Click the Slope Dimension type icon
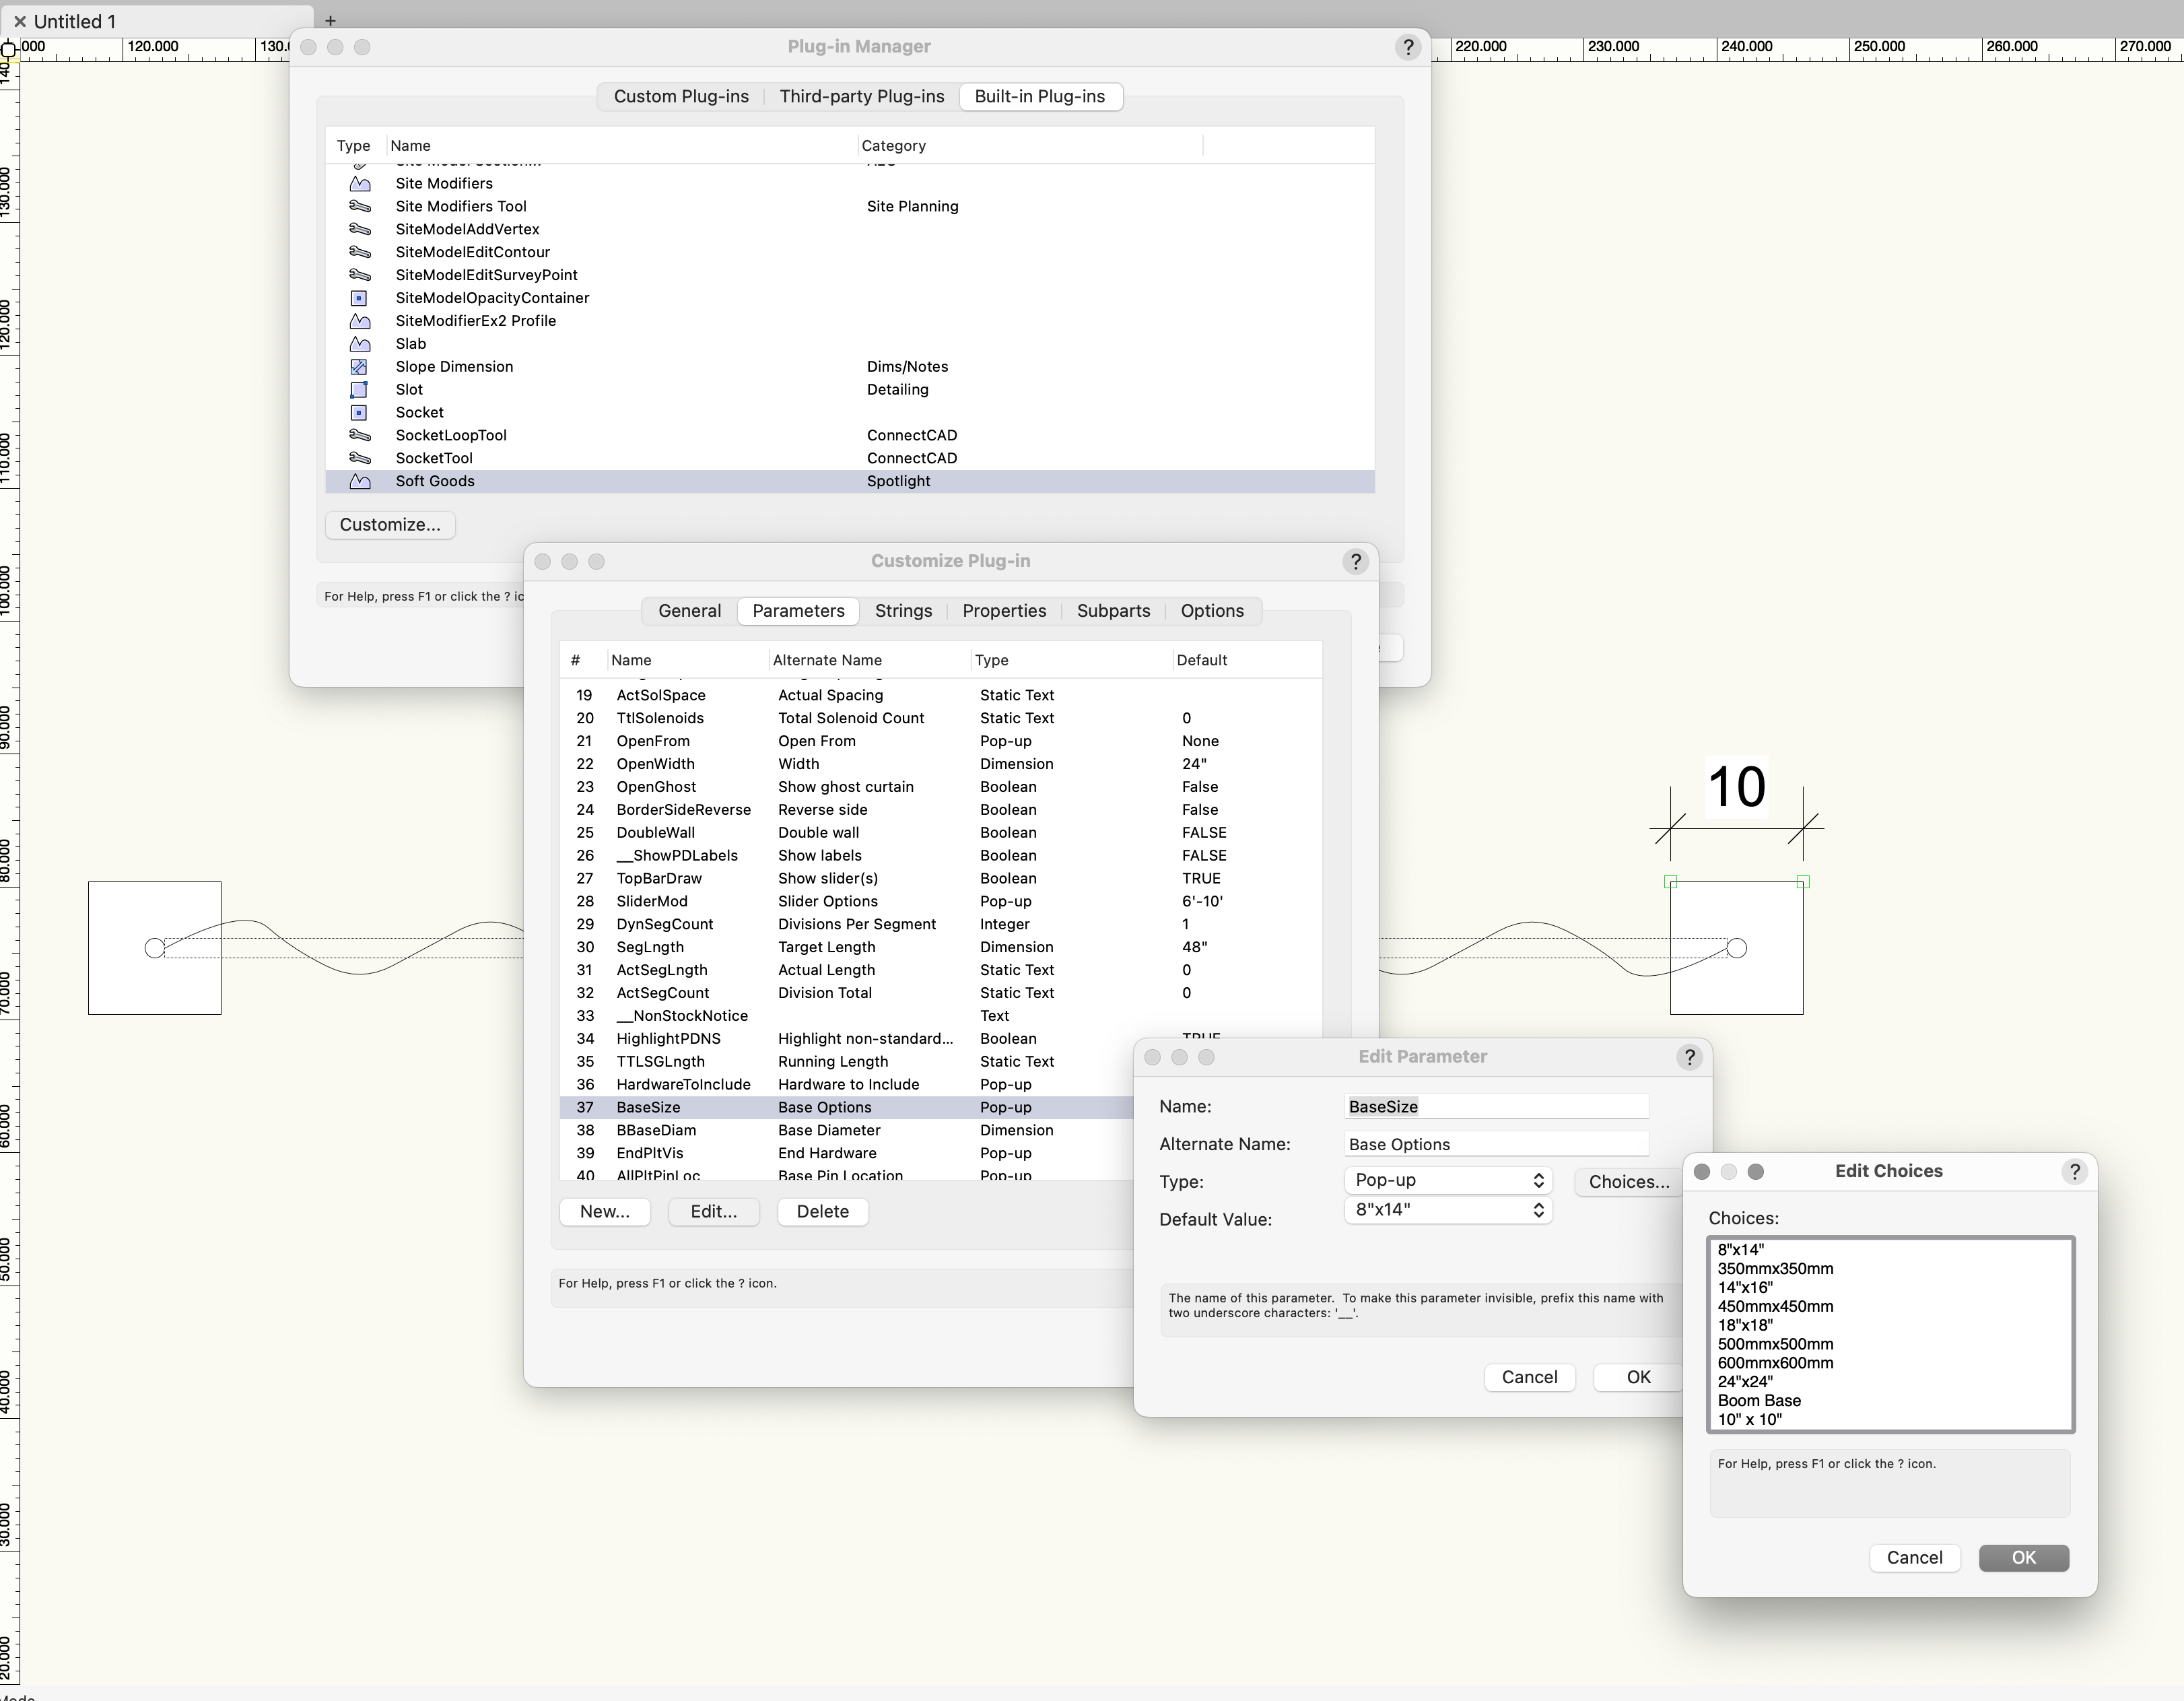Image resolution: width=2184 pixels, height=1701 pixels. pos(359,367)
